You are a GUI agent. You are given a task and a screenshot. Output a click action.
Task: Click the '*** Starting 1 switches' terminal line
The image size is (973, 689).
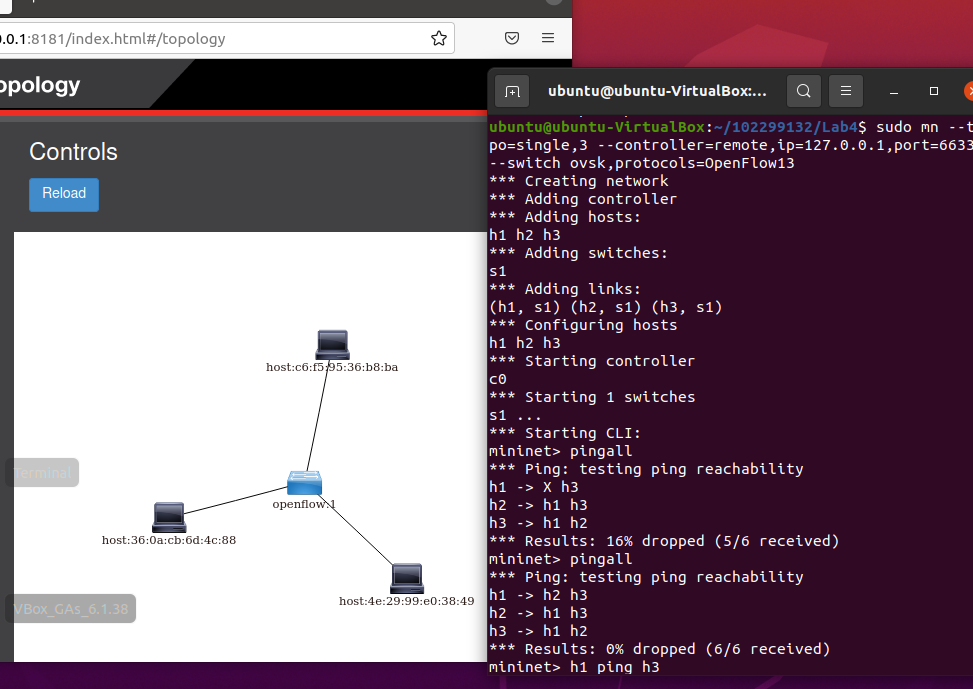coord(592,397)
